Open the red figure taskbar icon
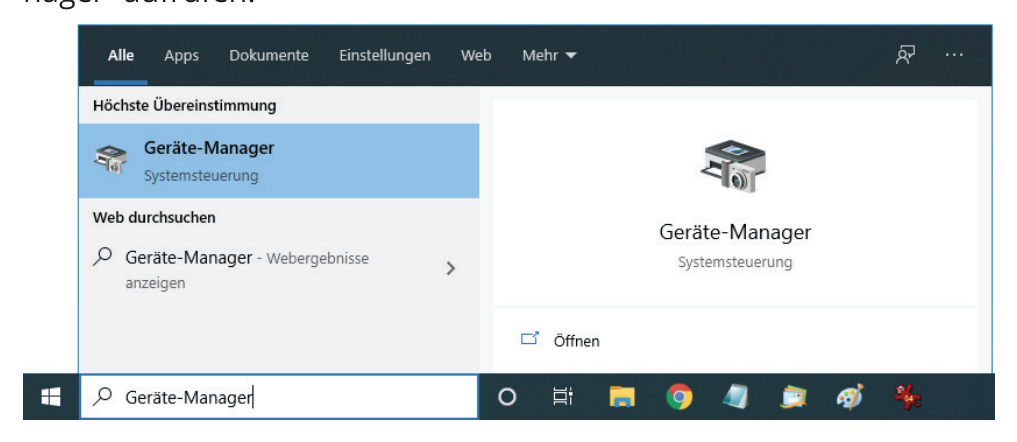The height and width of the screenshot is (442, 1017). point(907,397)
